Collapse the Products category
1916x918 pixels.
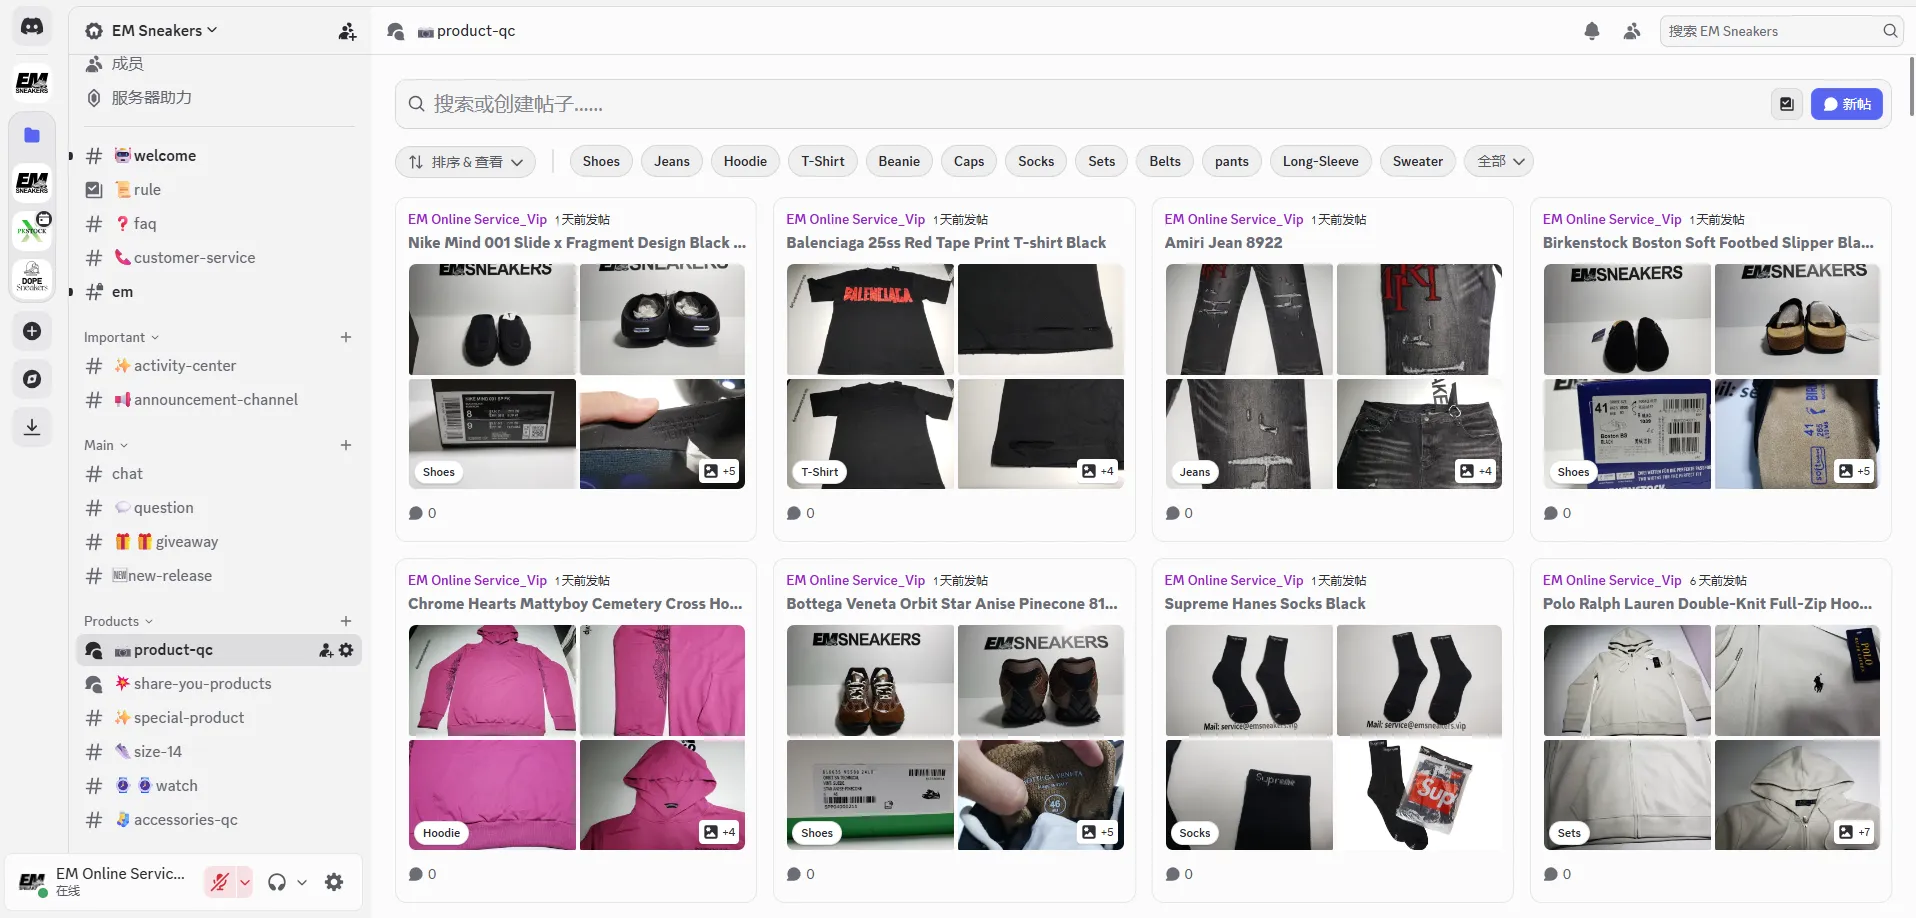pyautogui.click(x=118, y=622)
